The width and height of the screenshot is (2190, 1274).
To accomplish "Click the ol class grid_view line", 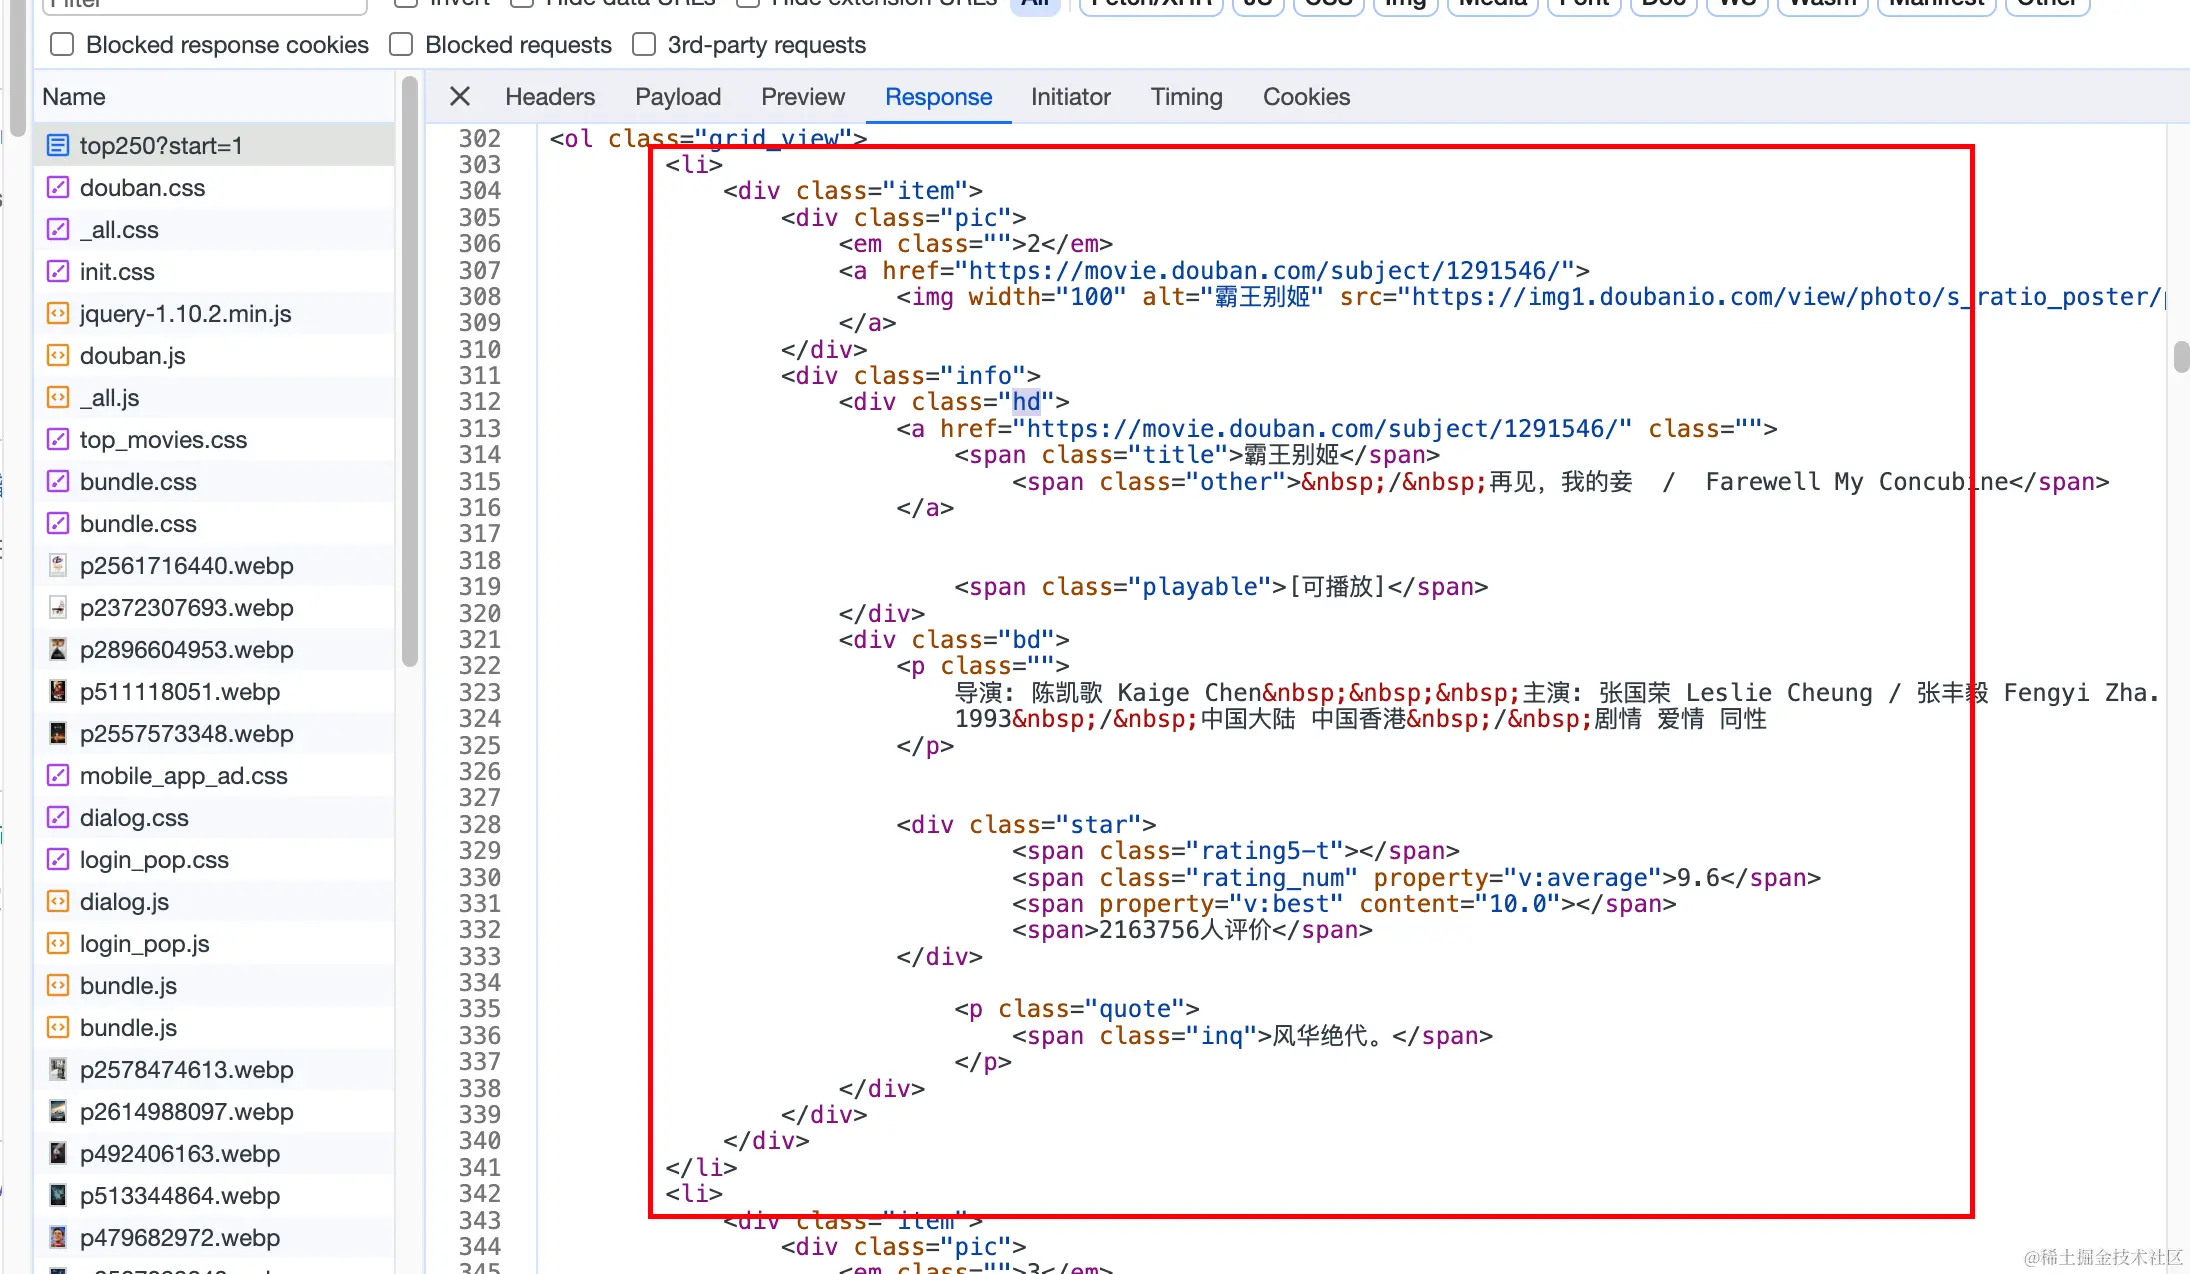I will pos(708,138).
